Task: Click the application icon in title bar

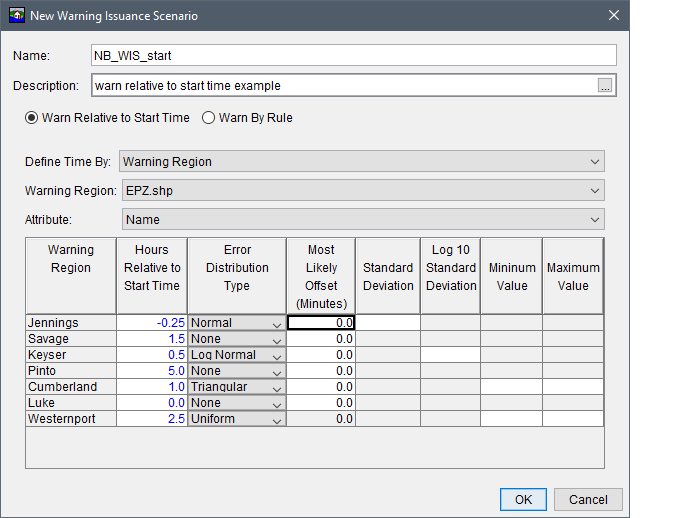Action: 16,16
